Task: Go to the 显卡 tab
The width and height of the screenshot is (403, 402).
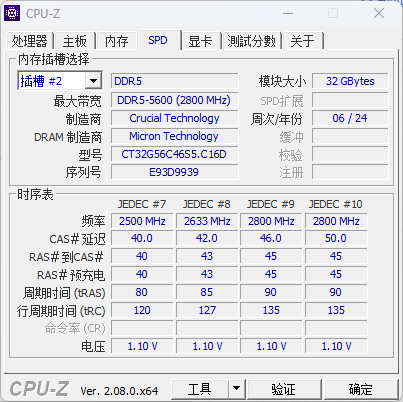Action: point(200,41)
